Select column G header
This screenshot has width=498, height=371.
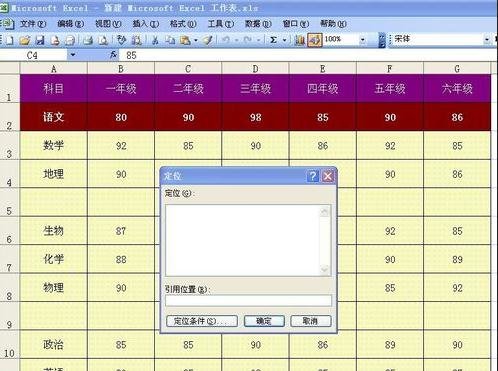(x=457, y=69)
